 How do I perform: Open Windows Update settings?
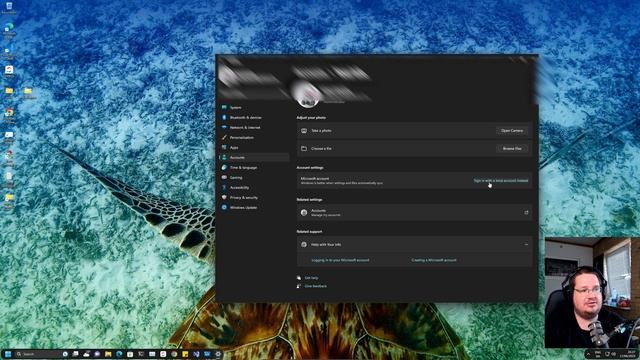click(254, 207)
